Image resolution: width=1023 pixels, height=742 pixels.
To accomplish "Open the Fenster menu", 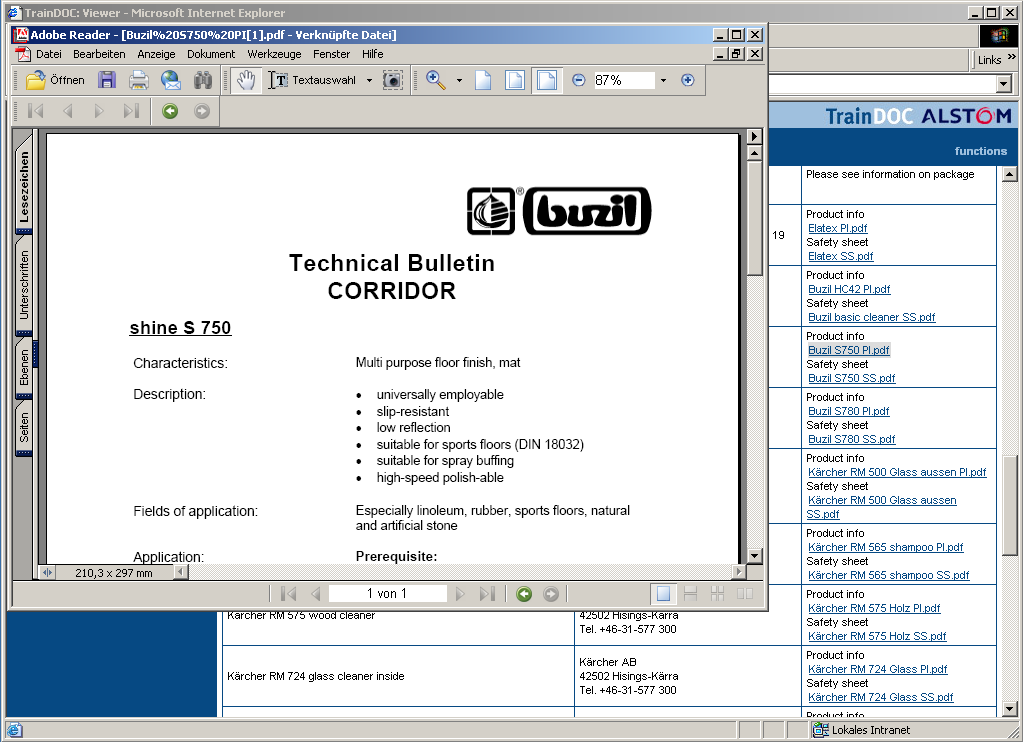I will coord(331,54).
